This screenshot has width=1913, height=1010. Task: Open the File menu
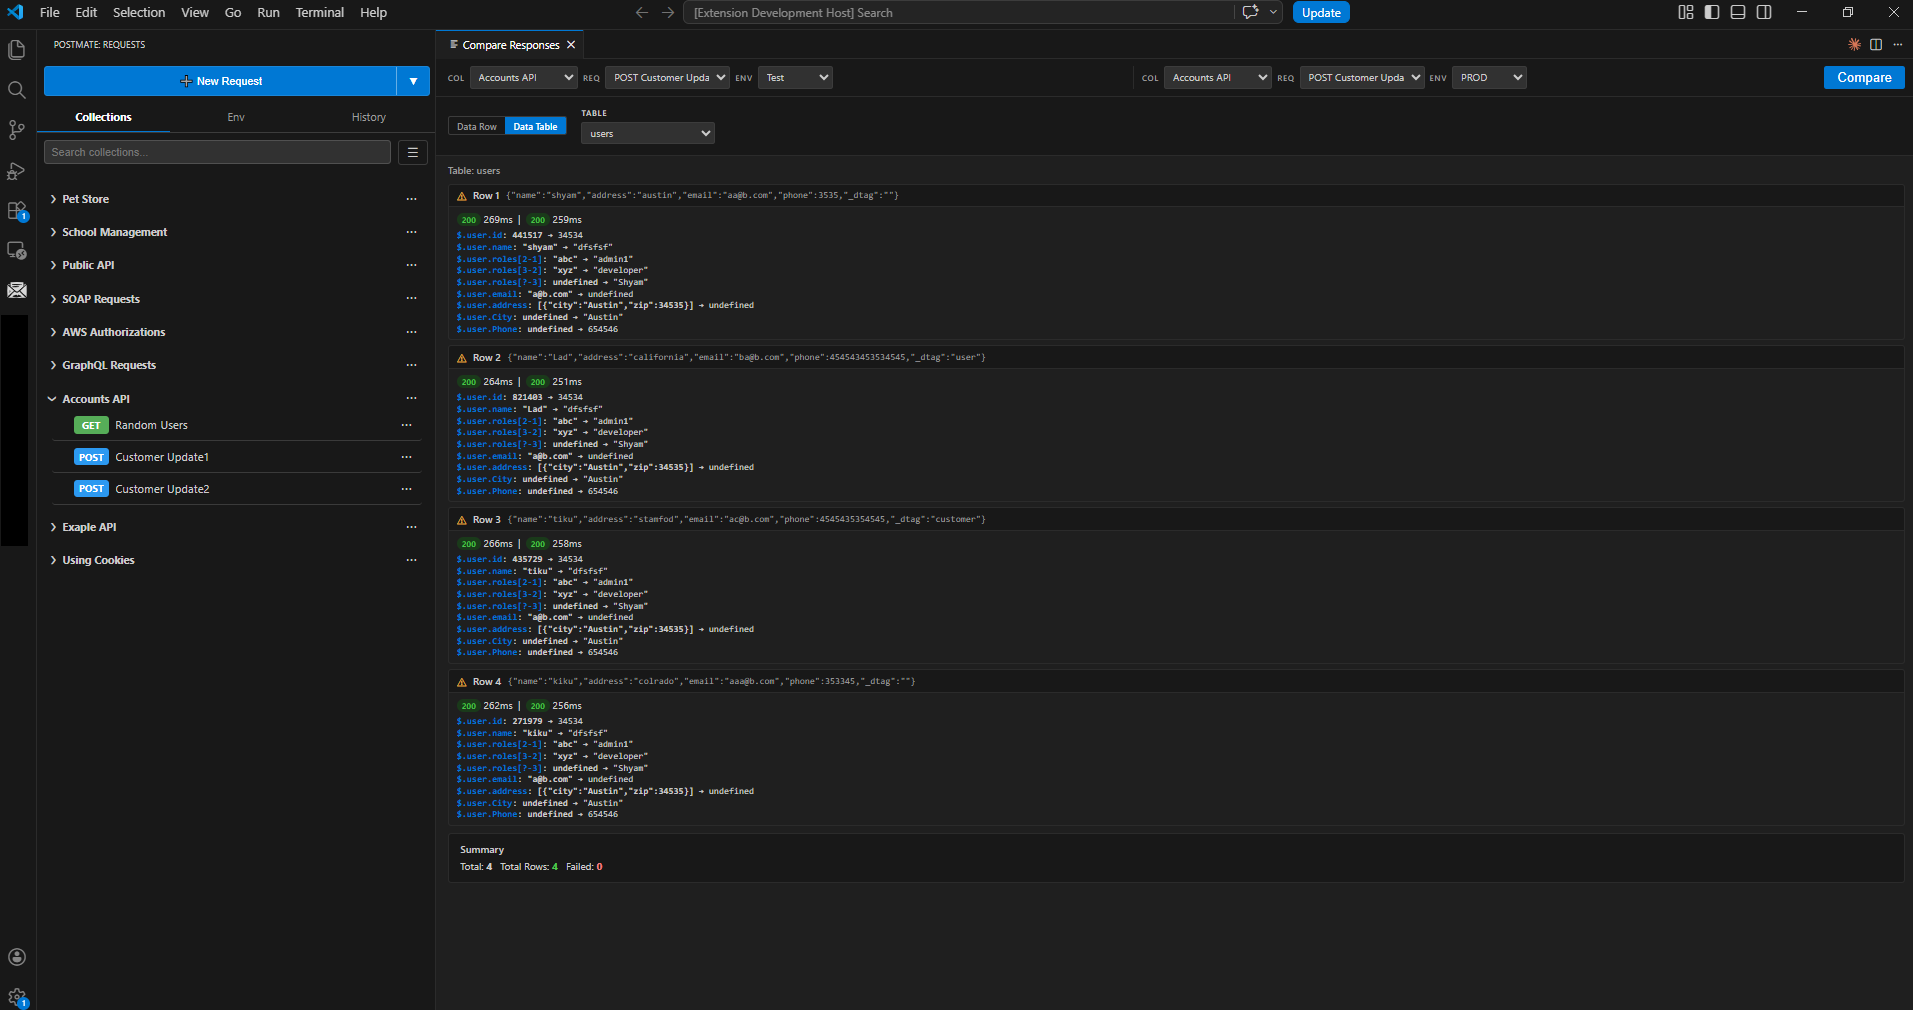pyautogui.click(x=50, y=12)
